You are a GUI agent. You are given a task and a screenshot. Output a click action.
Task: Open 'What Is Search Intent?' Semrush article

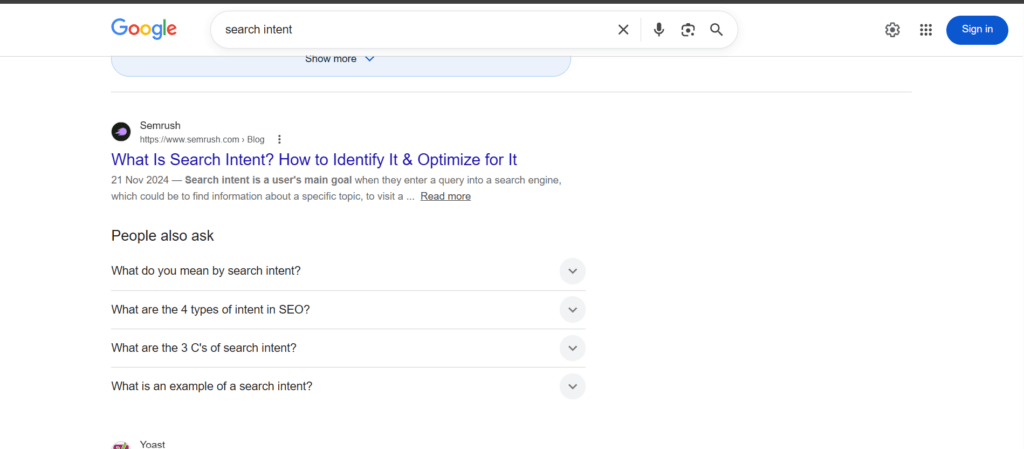coord(314,159)
